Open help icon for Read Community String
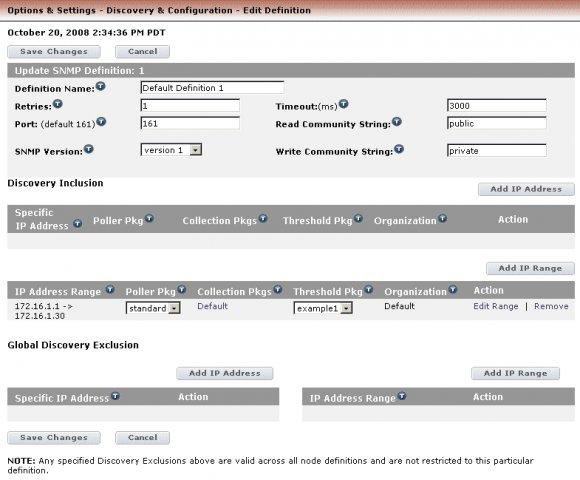The height and width of the screenshot is (480, 580). (x=397, y=122)
